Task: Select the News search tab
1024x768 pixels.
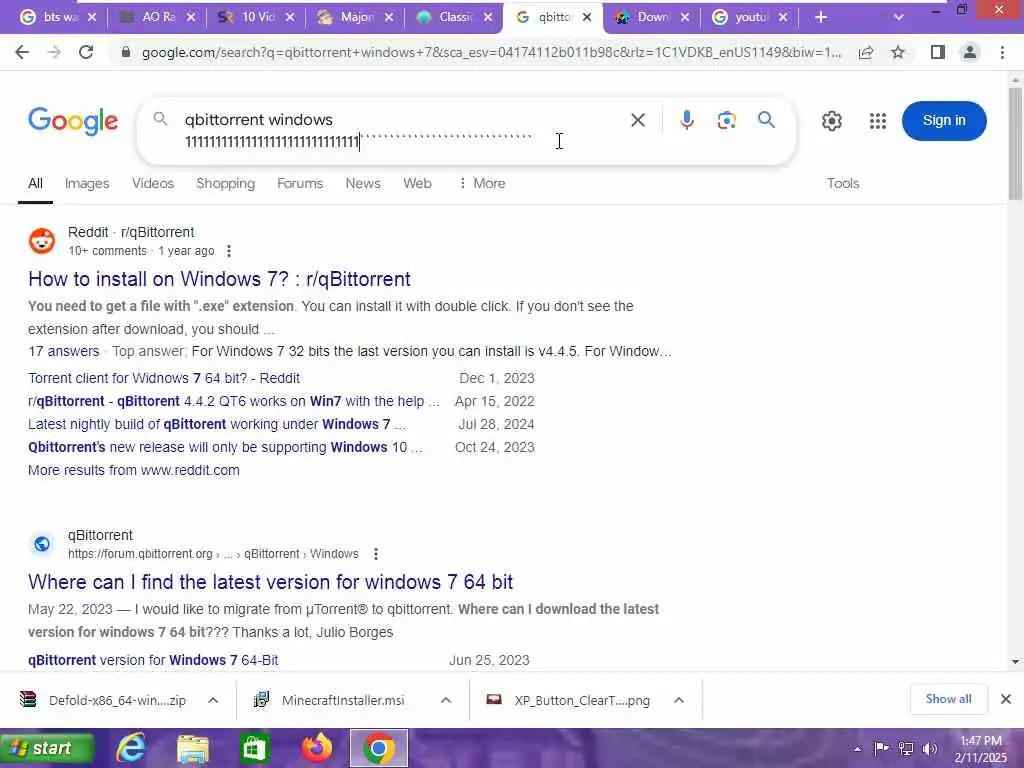Action: pos(363,184)
